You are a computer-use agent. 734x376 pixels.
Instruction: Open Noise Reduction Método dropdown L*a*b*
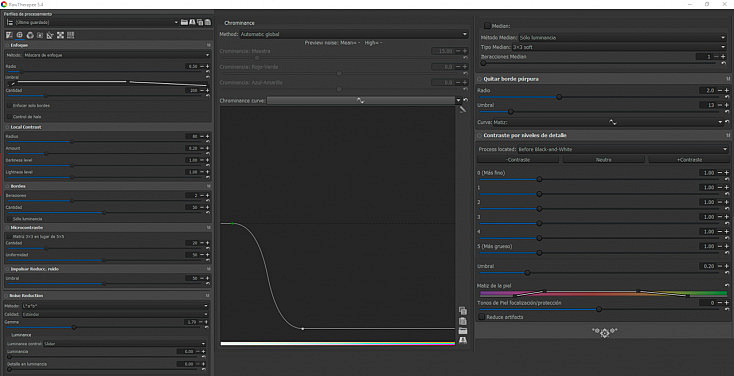coord(116,306)
